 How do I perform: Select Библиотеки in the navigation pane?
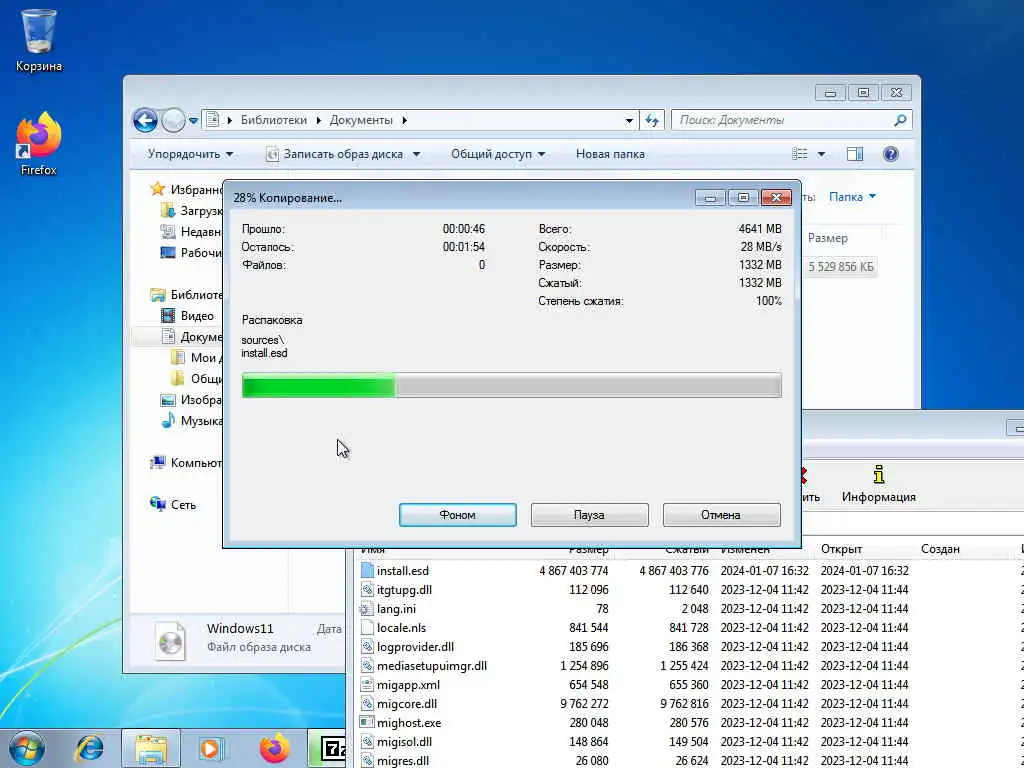coord(186,295)
